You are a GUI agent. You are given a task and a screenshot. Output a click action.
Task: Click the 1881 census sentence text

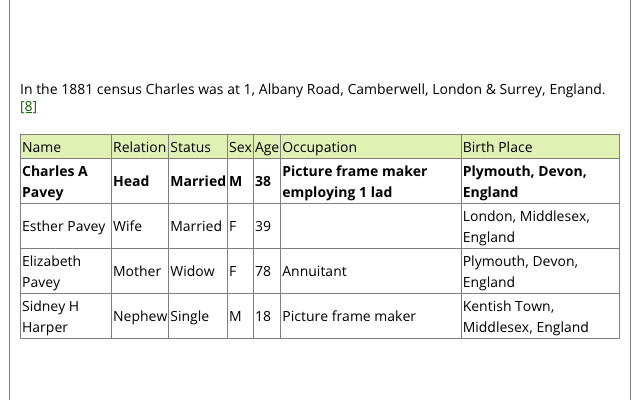point(312,89)
